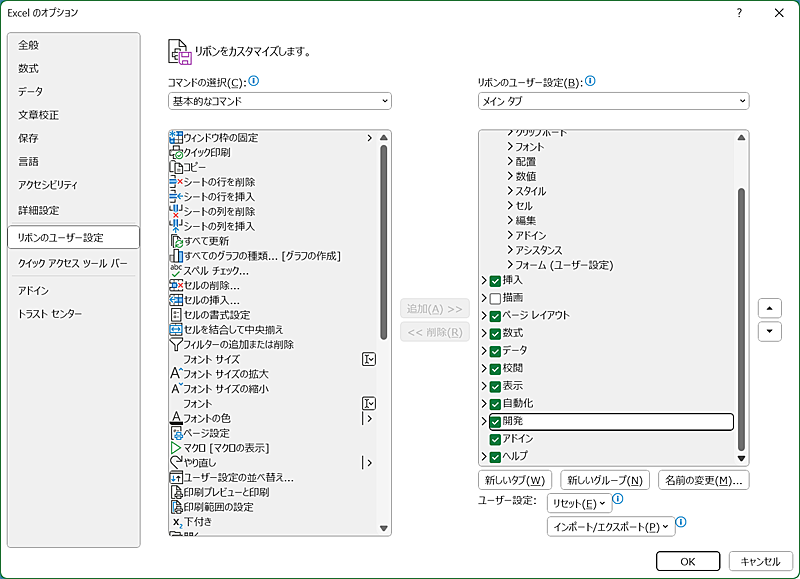The height and width of the screenshot is (579, 800).
Task: Switch to the Trust Center (トラスト センター) category
Action: point(50,314)
